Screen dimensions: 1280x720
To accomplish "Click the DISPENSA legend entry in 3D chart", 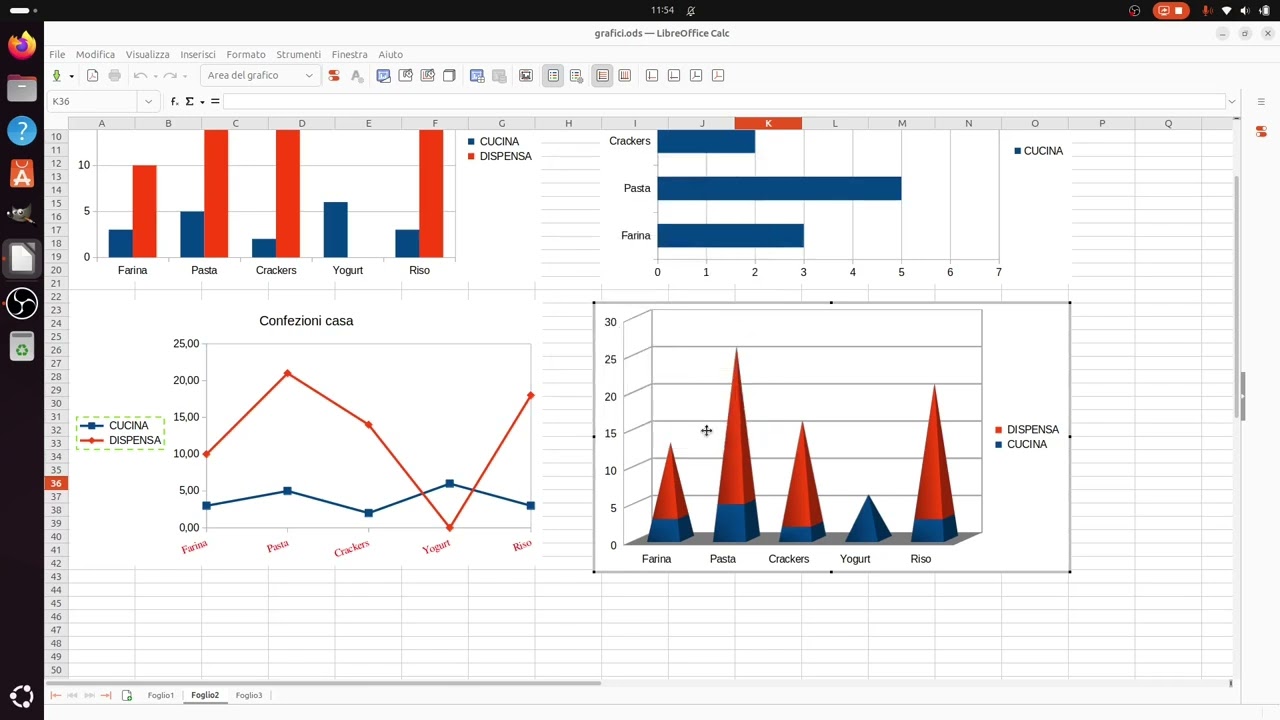I will click(1027, 430).
